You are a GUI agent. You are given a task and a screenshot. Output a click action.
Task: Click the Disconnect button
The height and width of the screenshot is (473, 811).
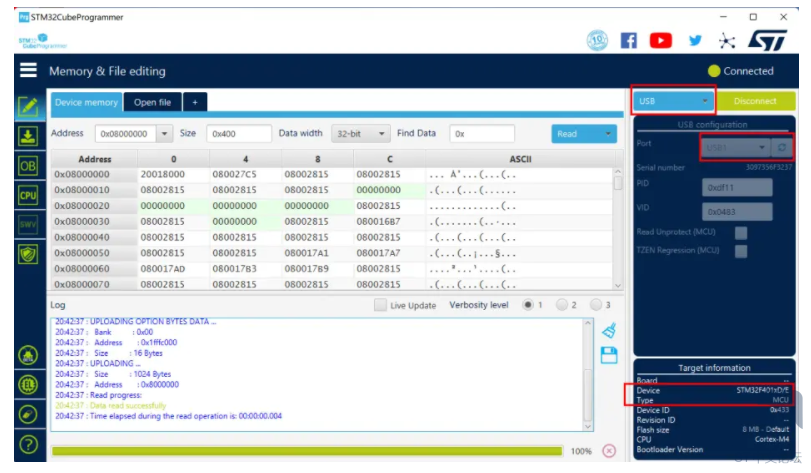[x=755, y=101]
